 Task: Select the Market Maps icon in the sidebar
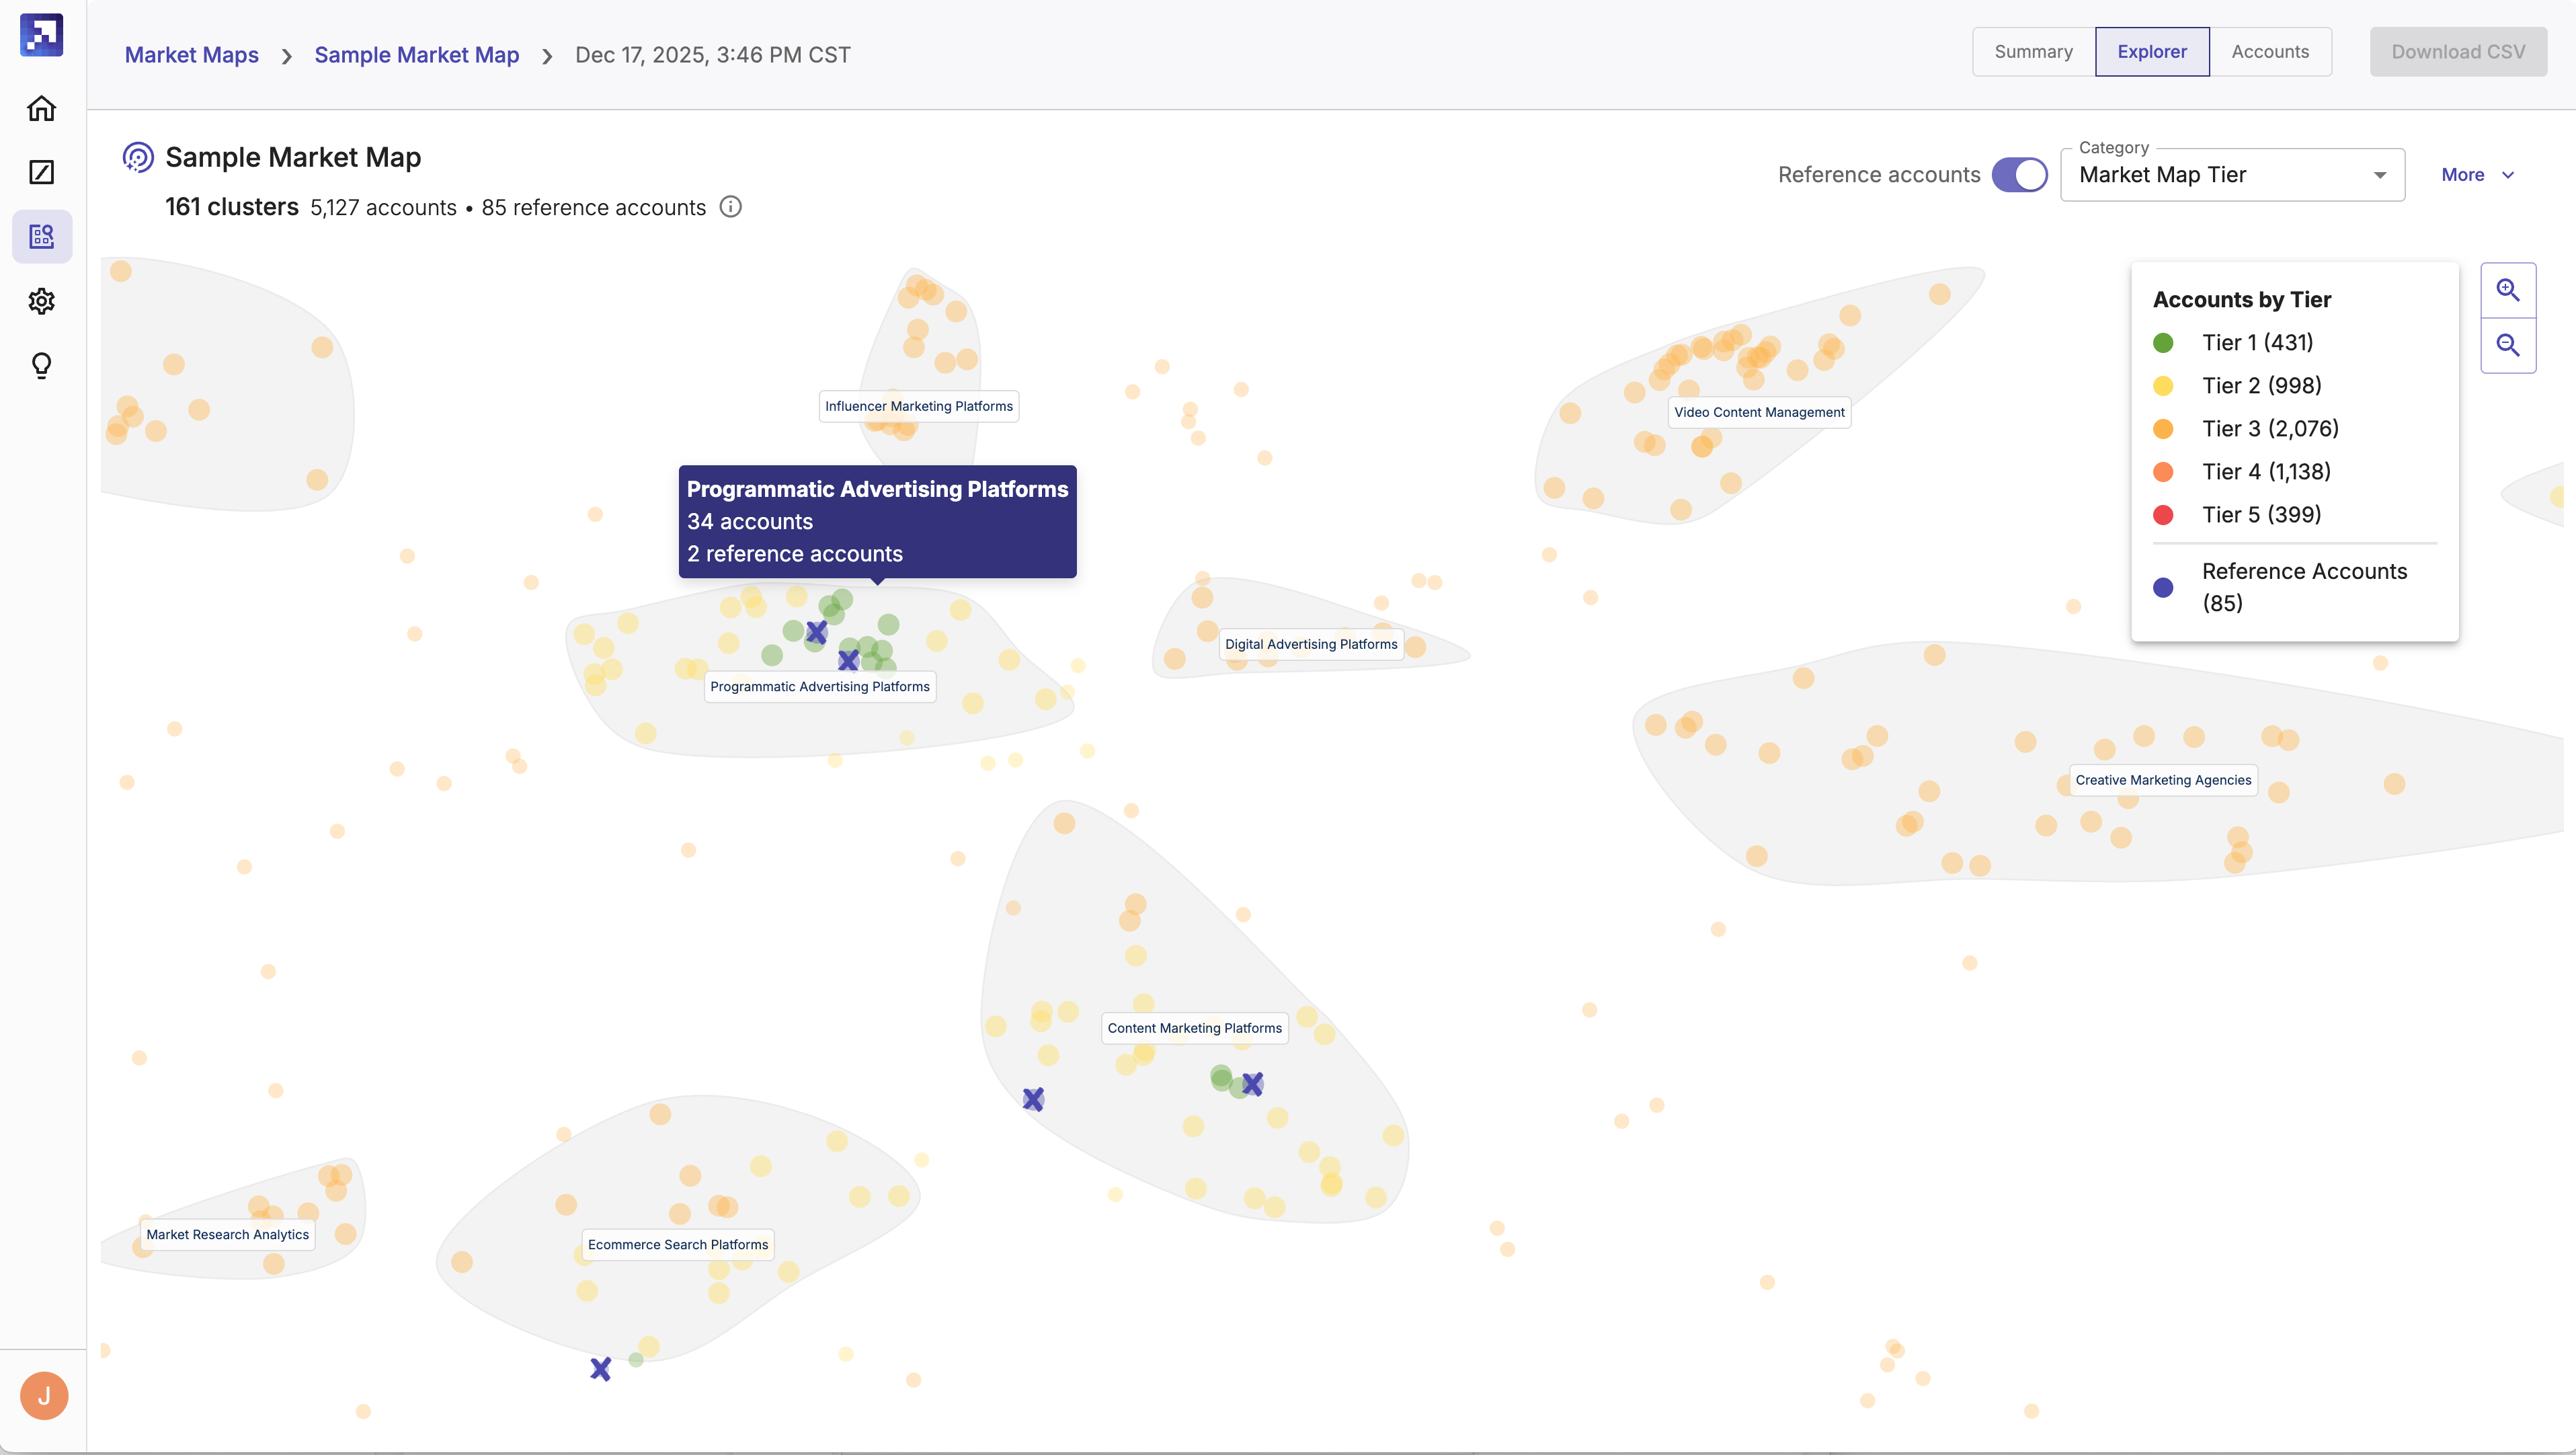pyautogui.click(x=41, y=236)
